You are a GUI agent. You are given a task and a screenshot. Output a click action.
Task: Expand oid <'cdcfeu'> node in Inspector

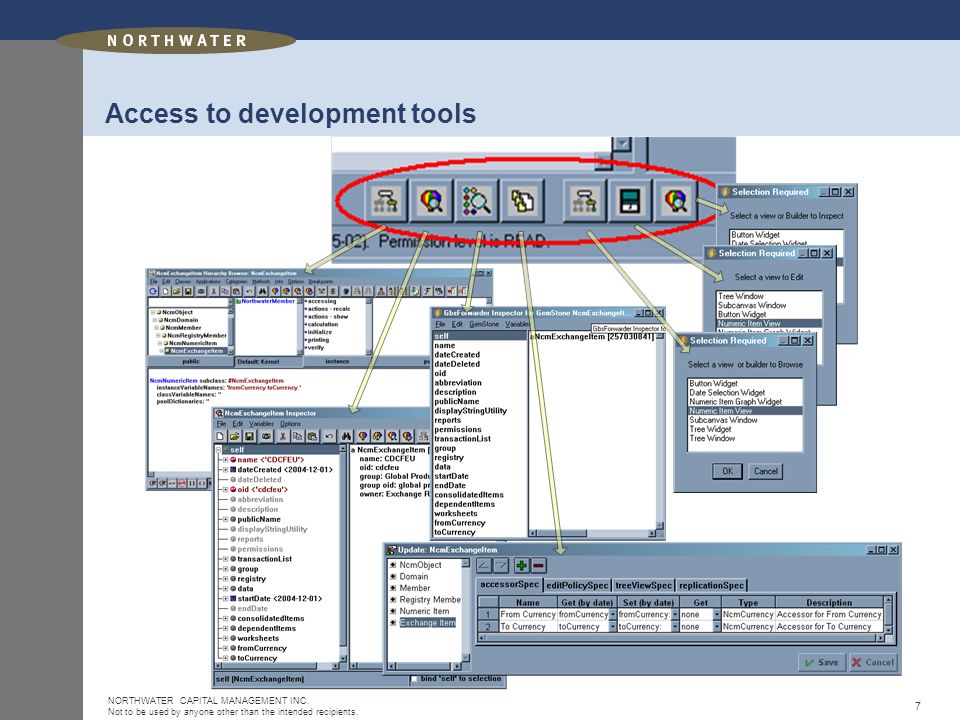(225, 490)
